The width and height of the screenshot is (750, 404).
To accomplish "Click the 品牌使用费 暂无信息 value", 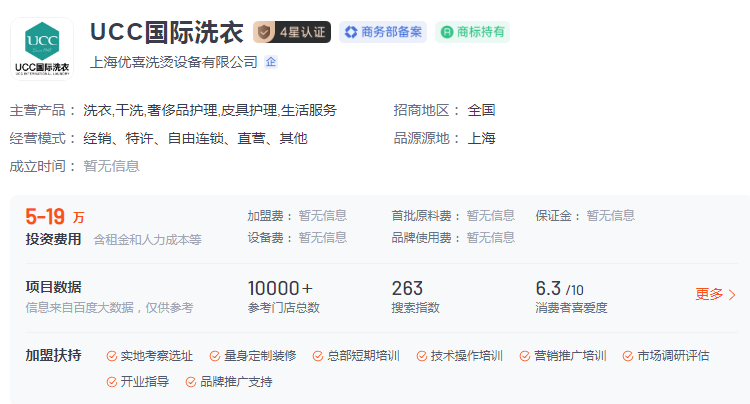I will pos(491,238).
